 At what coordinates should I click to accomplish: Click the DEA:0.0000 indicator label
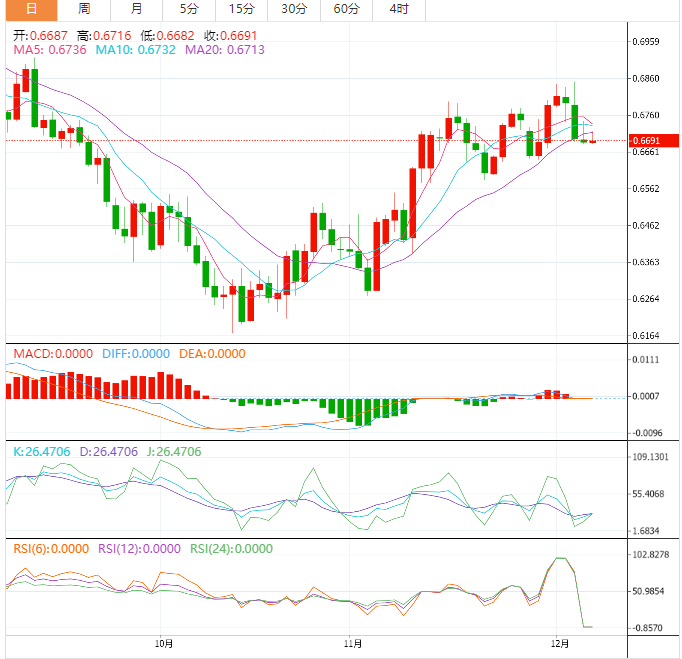click(x=212, y=354)
